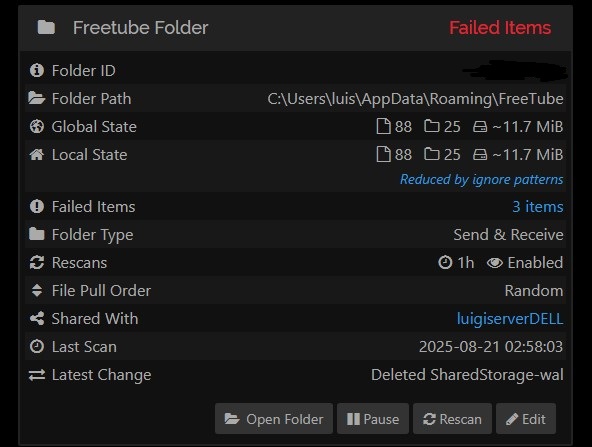Image resolution: width=592 pixels, height=447 pixels.
Task: Click the red Failed Items status label
Action: (x=500, y=28)
